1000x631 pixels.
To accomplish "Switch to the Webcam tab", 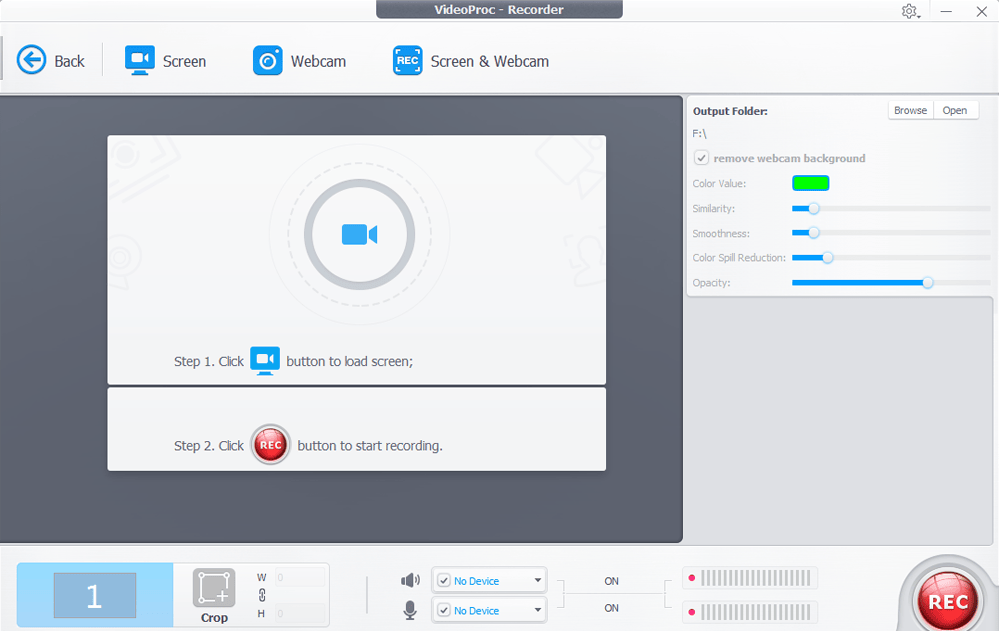I will click(268, 60).
